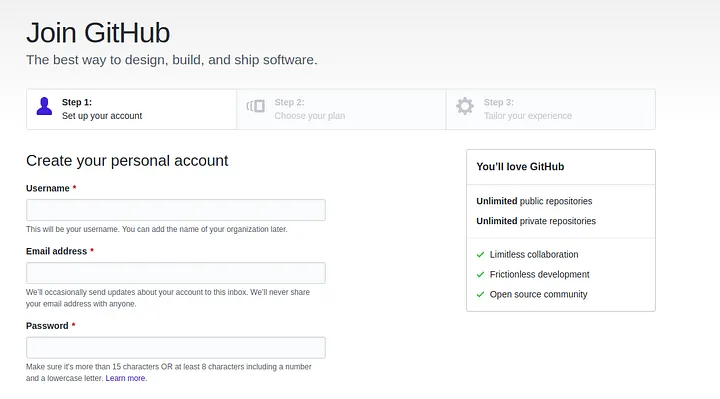The width and height of the screenshot is (720, 399).
Task: Click the Email address label
Action: pyautogui.click(x=56, y=251)
